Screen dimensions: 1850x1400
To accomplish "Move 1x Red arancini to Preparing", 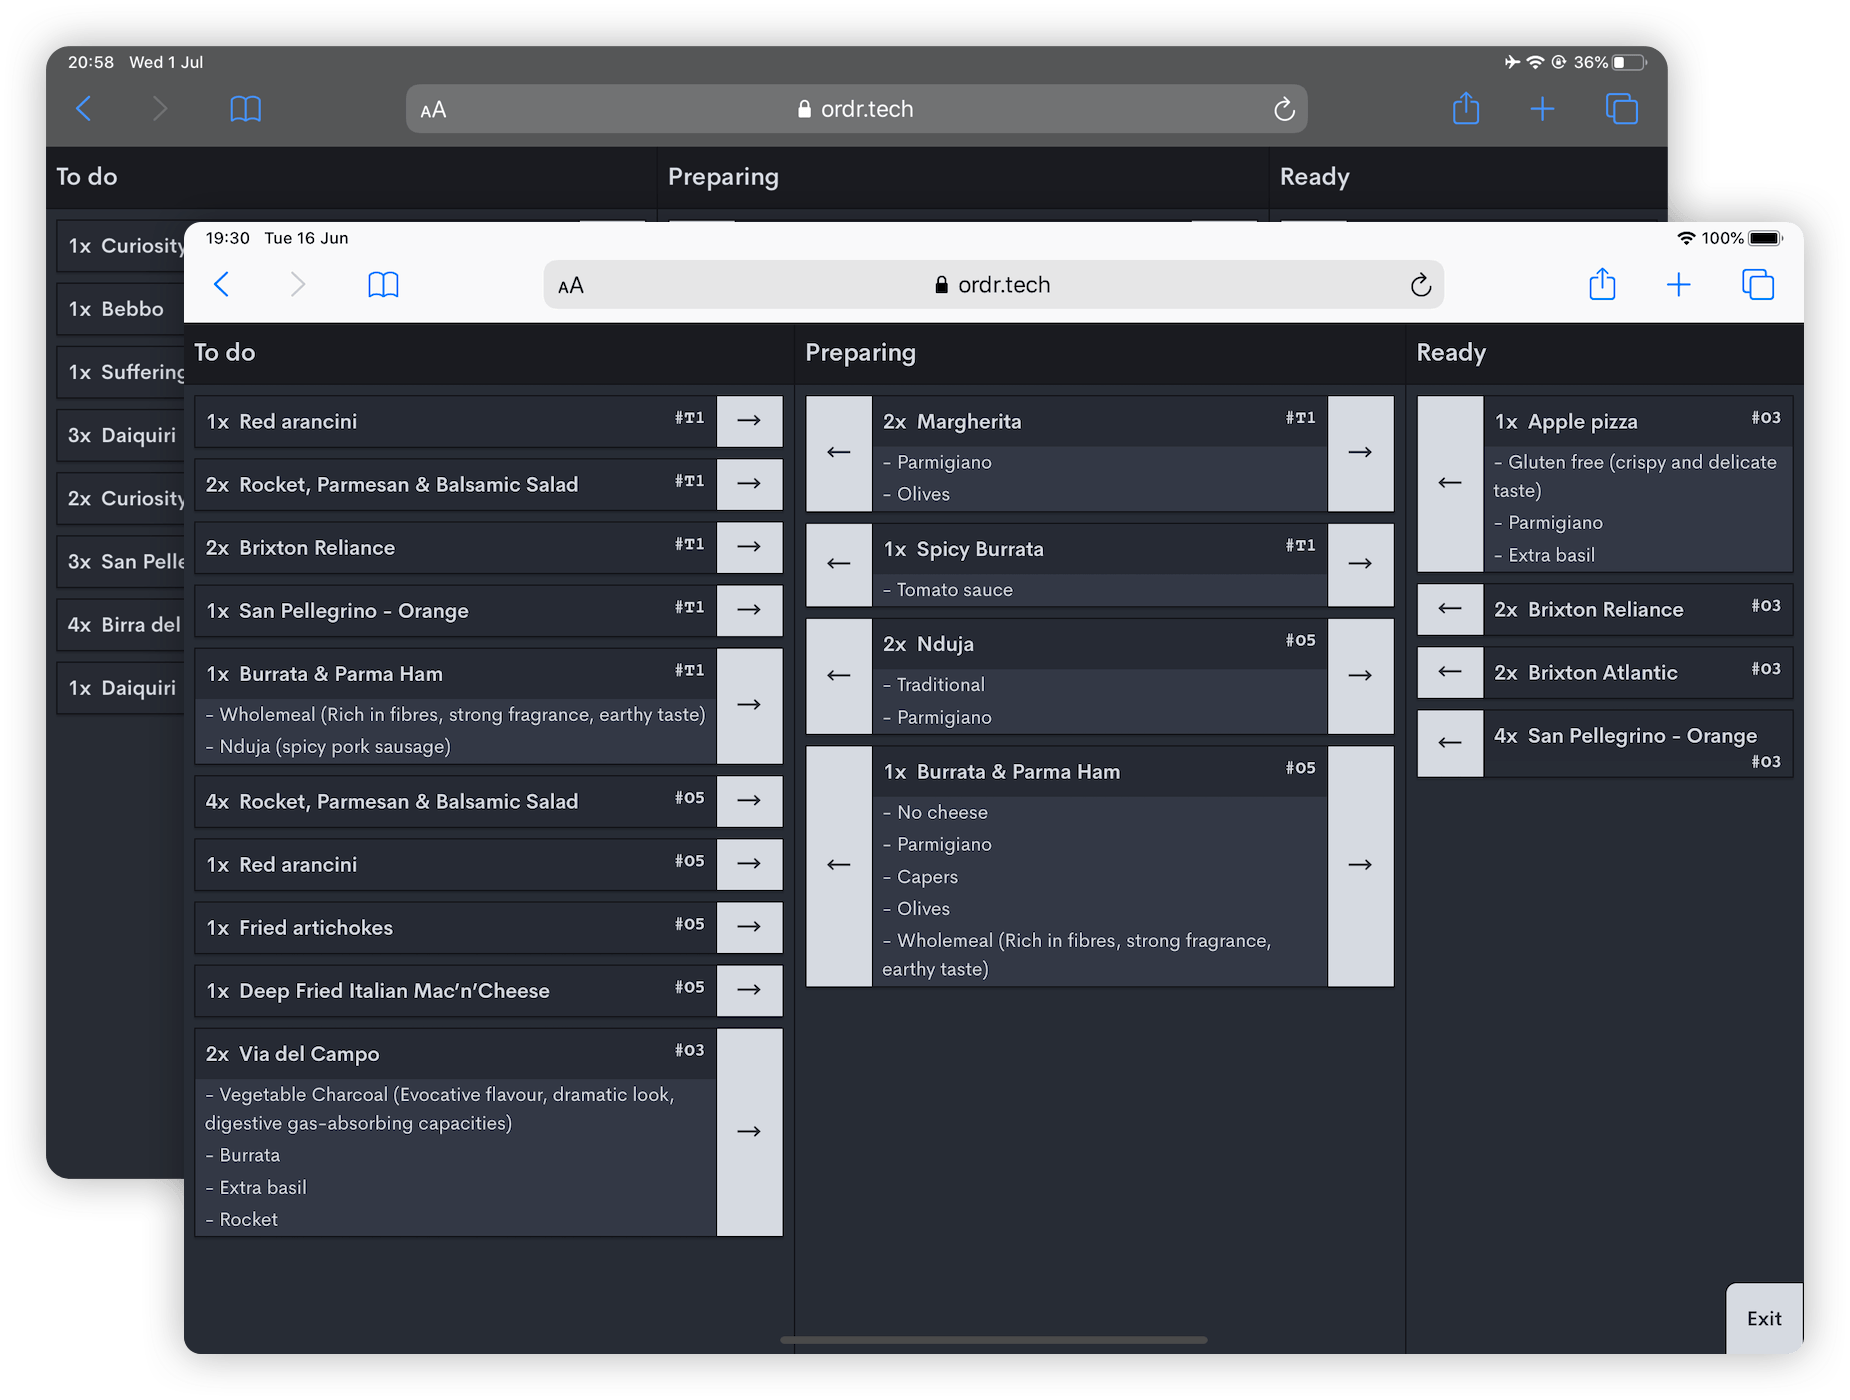I will (750, 421).
